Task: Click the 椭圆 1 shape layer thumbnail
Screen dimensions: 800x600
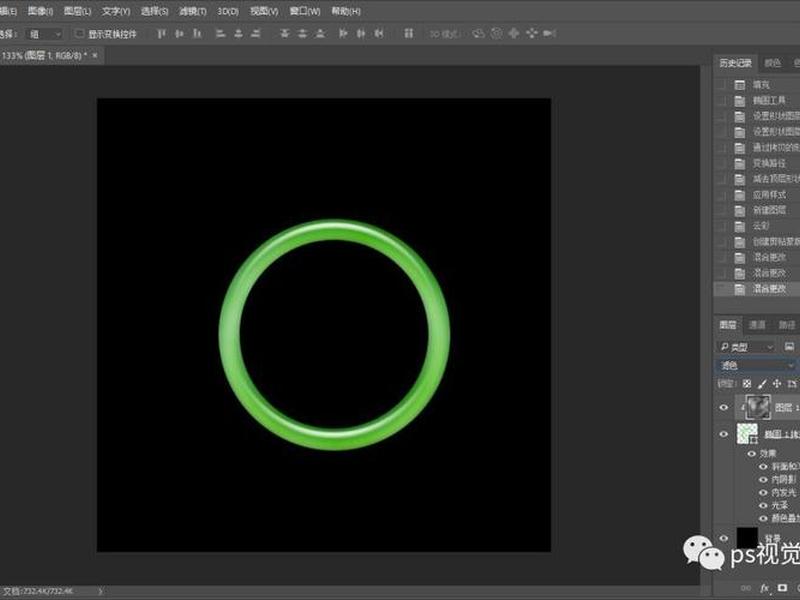Action: point(747,434)
